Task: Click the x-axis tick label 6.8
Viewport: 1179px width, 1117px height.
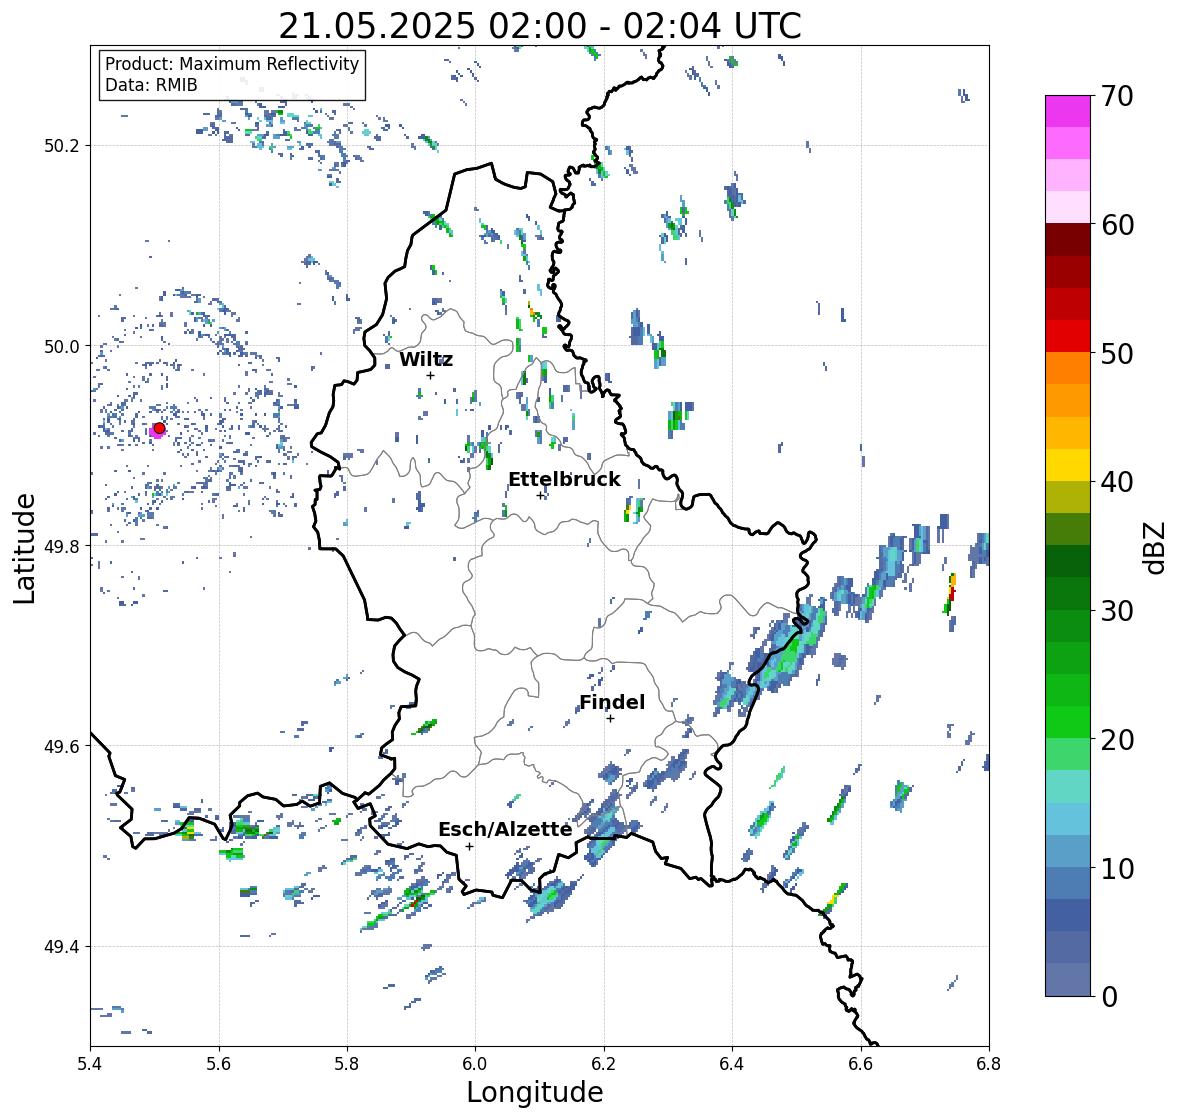Action: click(989, 1063)
